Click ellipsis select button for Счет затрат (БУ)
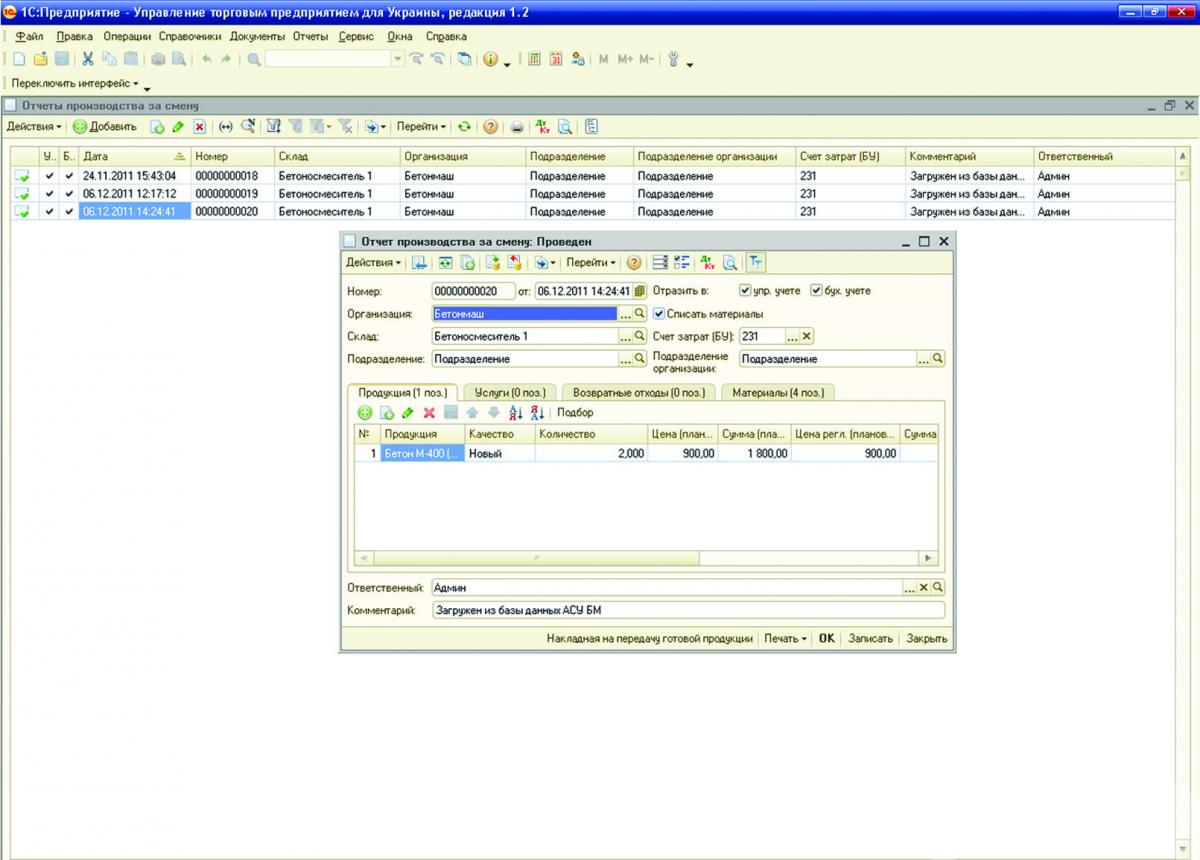The width and height of the screenshot is (1200, 860). 792,336
